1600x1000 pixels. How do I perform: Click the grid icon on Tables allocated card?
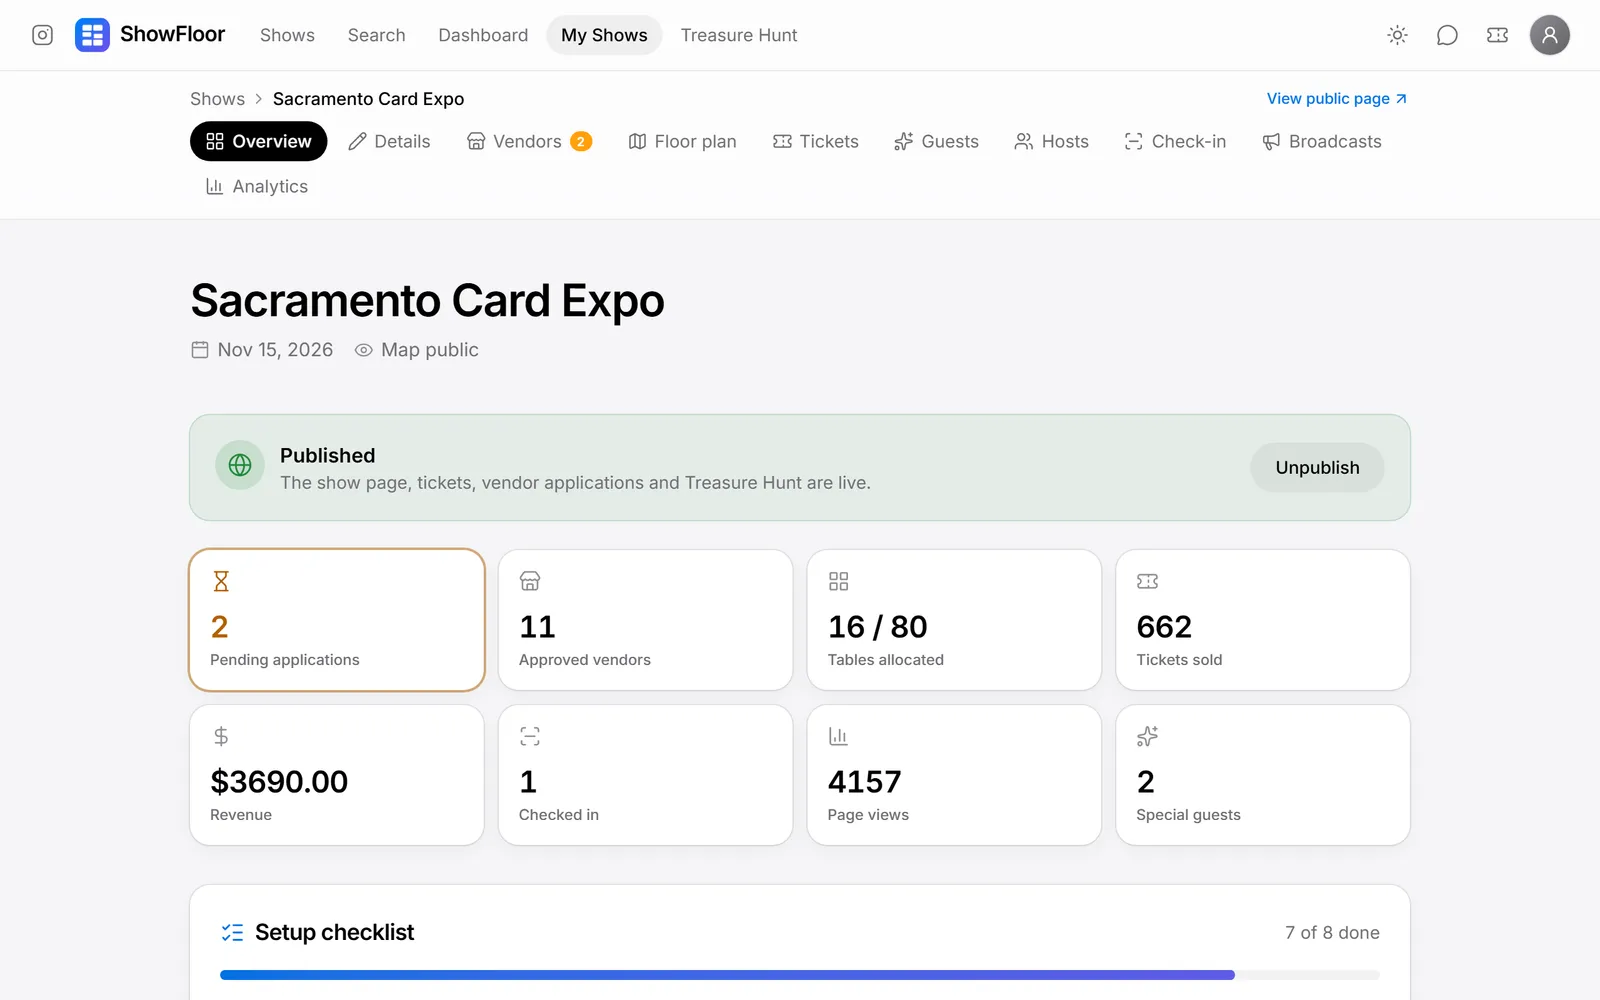[x=838, y=581]
